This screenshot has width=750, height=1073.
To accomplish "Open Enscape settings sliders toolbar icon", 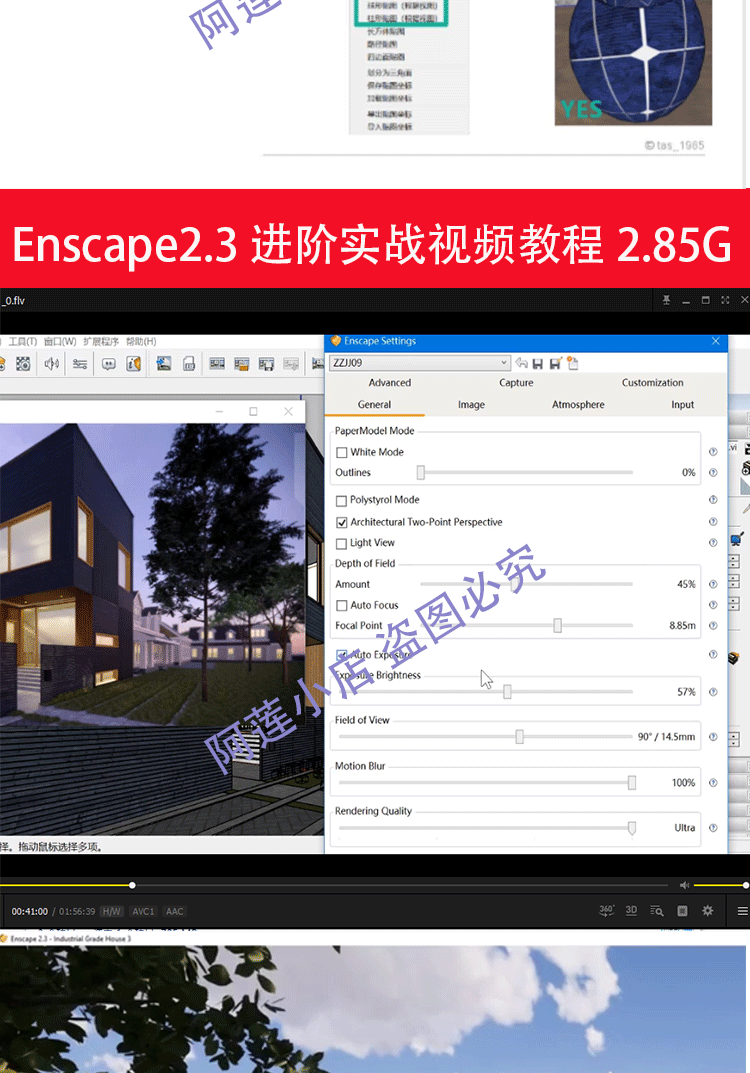I will pos(80,363).
